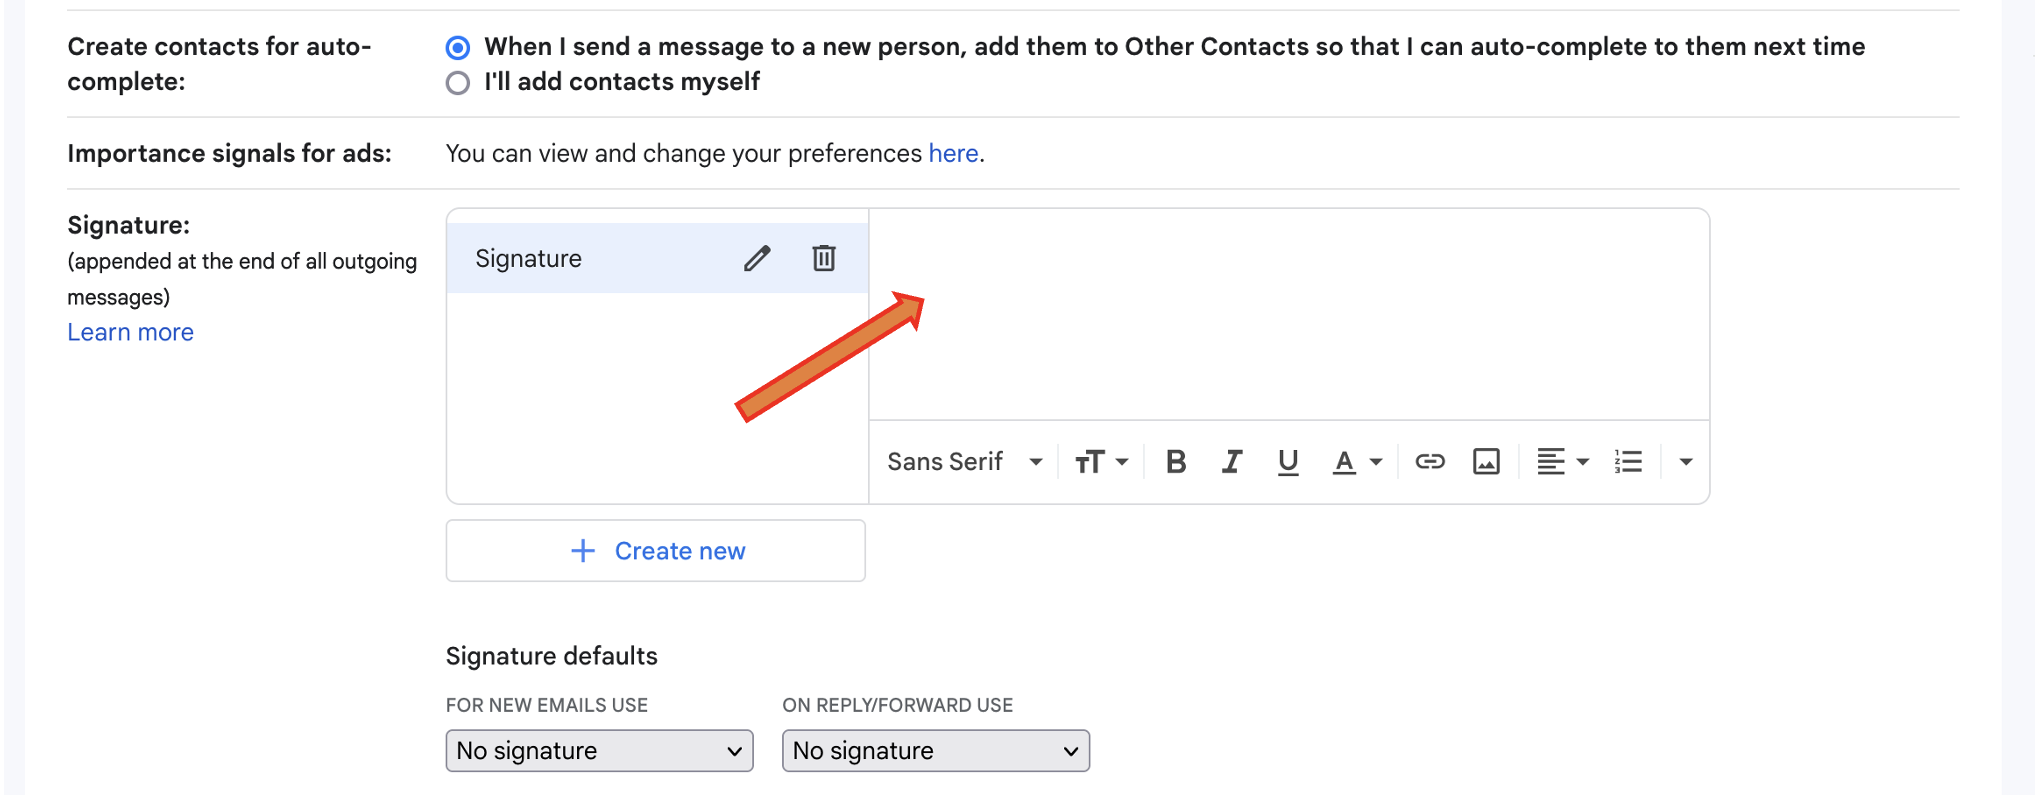Image resolution: width=2038 pixels, height=804 pixels.
Task: Toggle italic formatting in signature editor
Action: coord(1232,461)
